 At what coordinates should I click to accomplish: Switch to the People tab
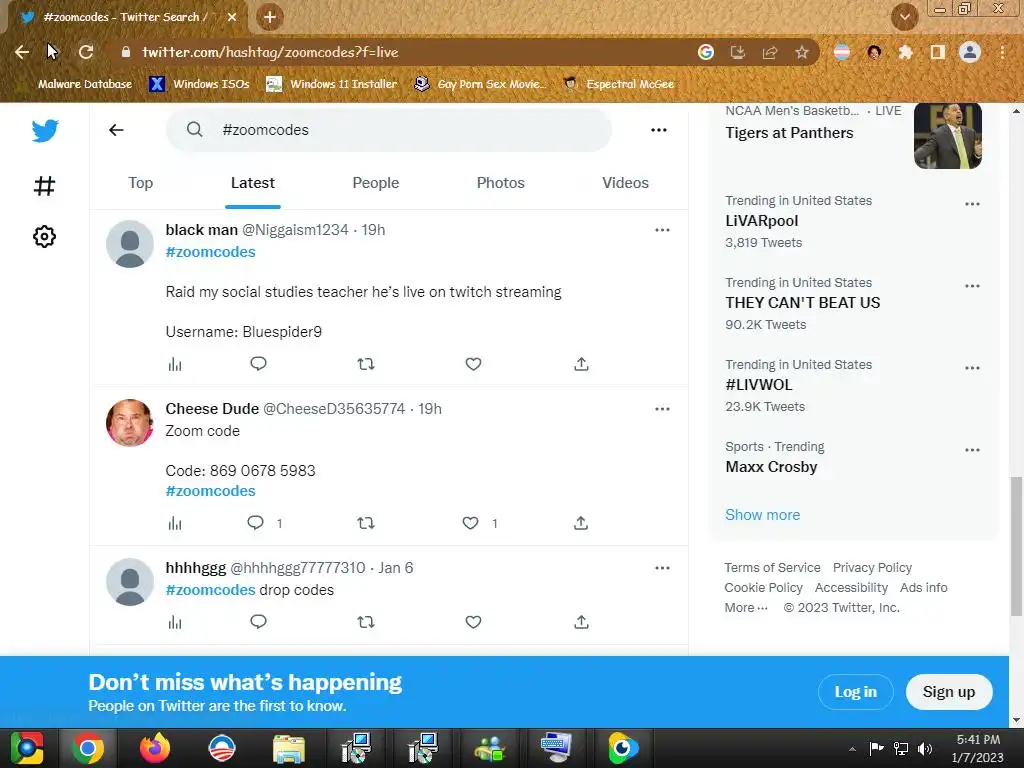(376, 183)
